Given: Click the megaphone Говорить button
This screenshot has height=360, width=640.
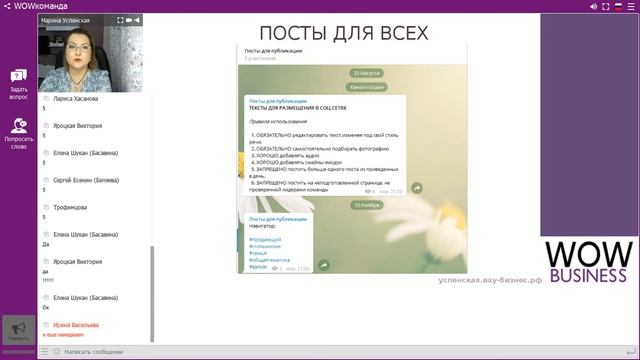Looking at the screenshot, I should pyautogui.click(x=19, y=330).
